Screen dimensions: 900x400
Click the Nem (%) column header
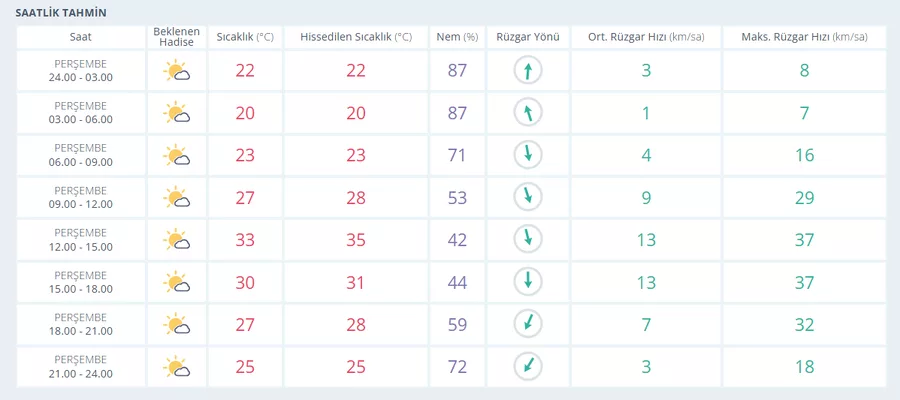tap(457, 37)
